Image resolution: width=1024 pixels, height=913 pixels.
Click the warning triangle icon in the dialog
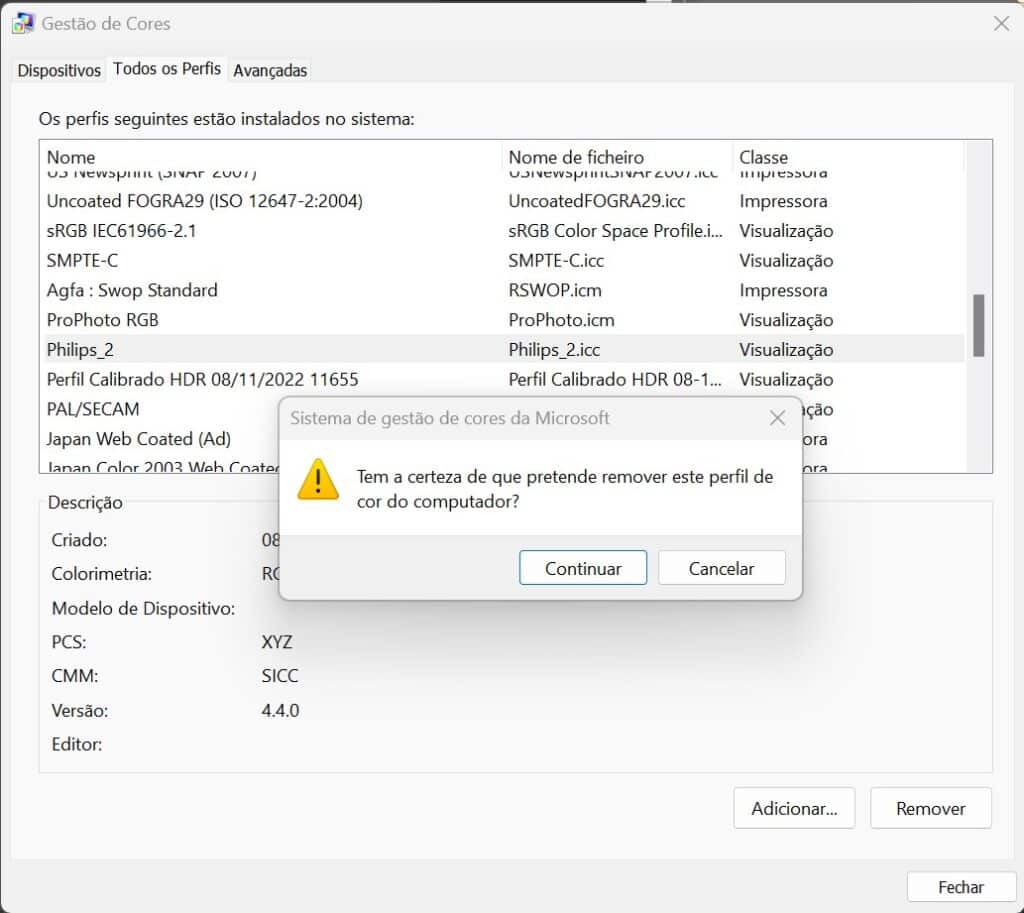(318, 480)
